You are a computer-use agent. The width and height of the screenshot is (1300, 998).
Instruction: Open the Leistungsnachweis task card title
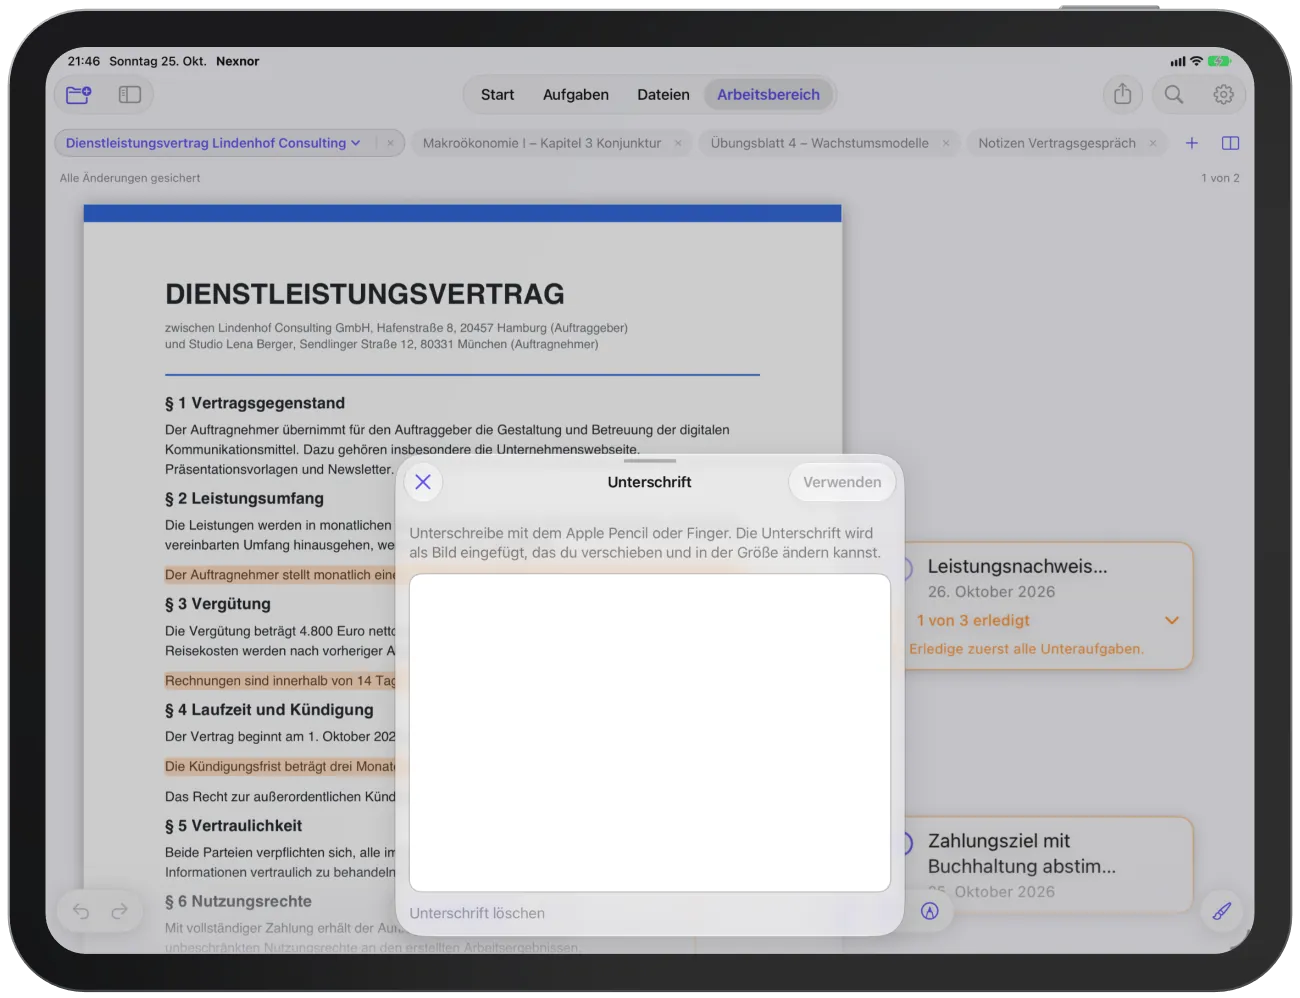click(x=1017, y=566)
